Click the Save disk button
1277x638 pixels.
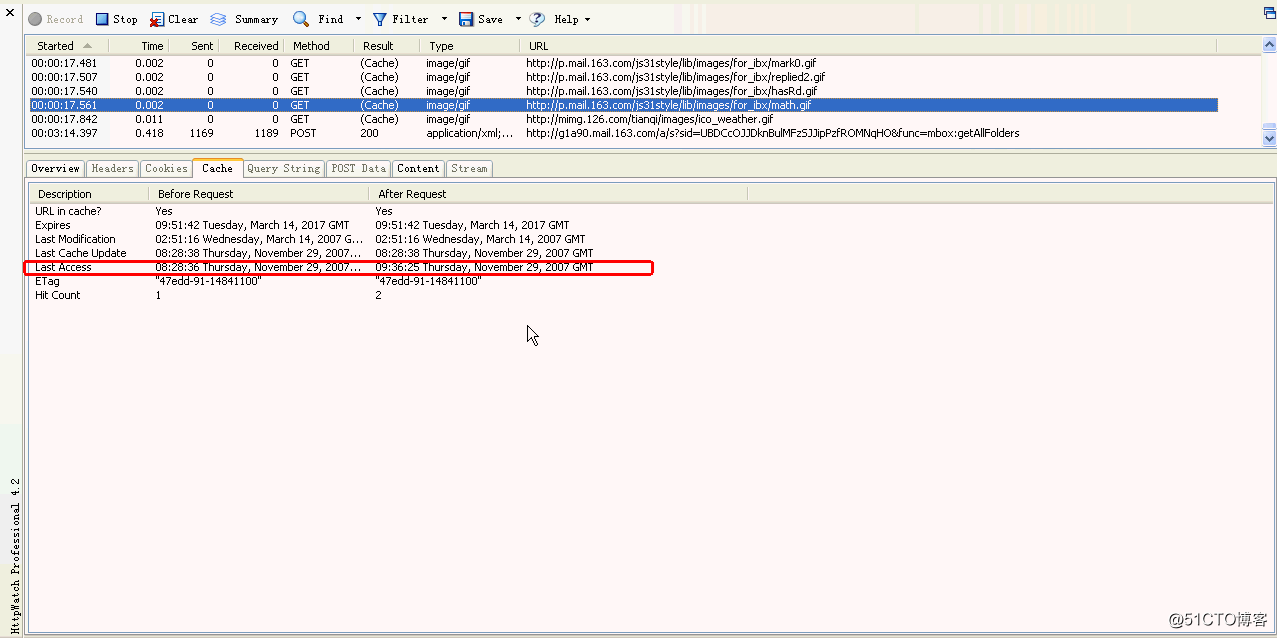pyautogui.click(x=481, y=19)
